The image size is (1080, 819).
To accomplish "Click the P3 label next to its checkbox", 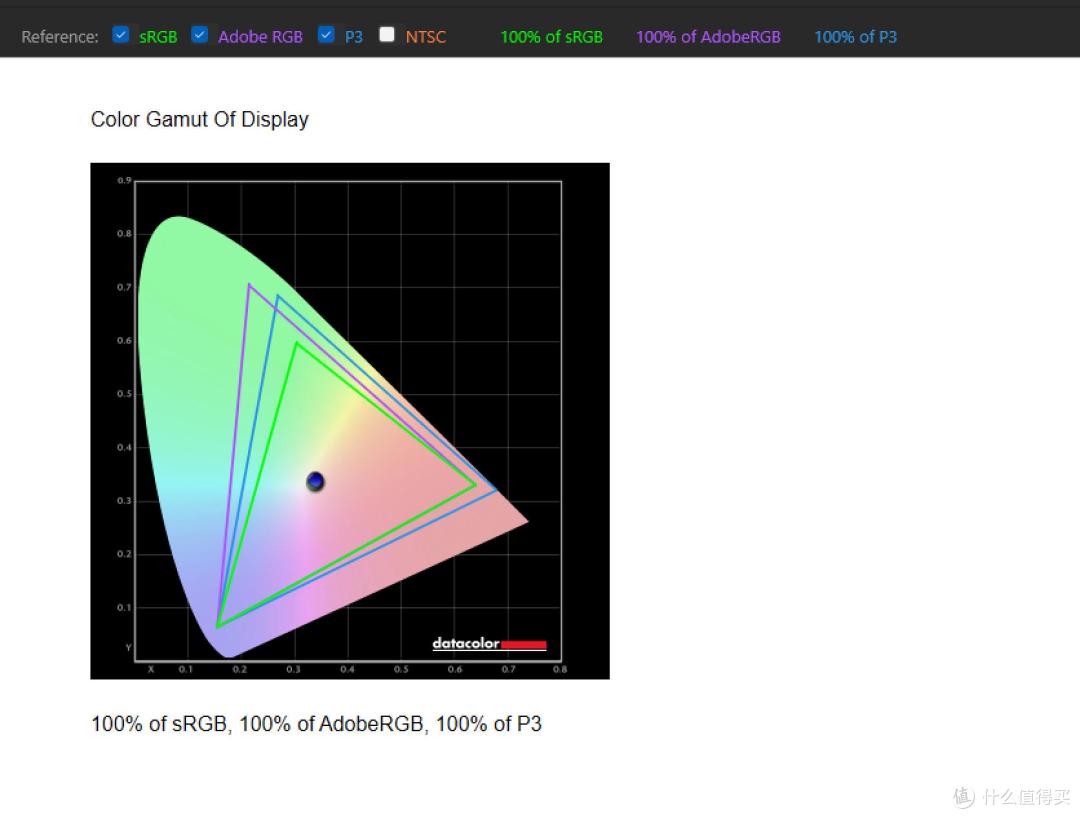I will tap(354, 37).
